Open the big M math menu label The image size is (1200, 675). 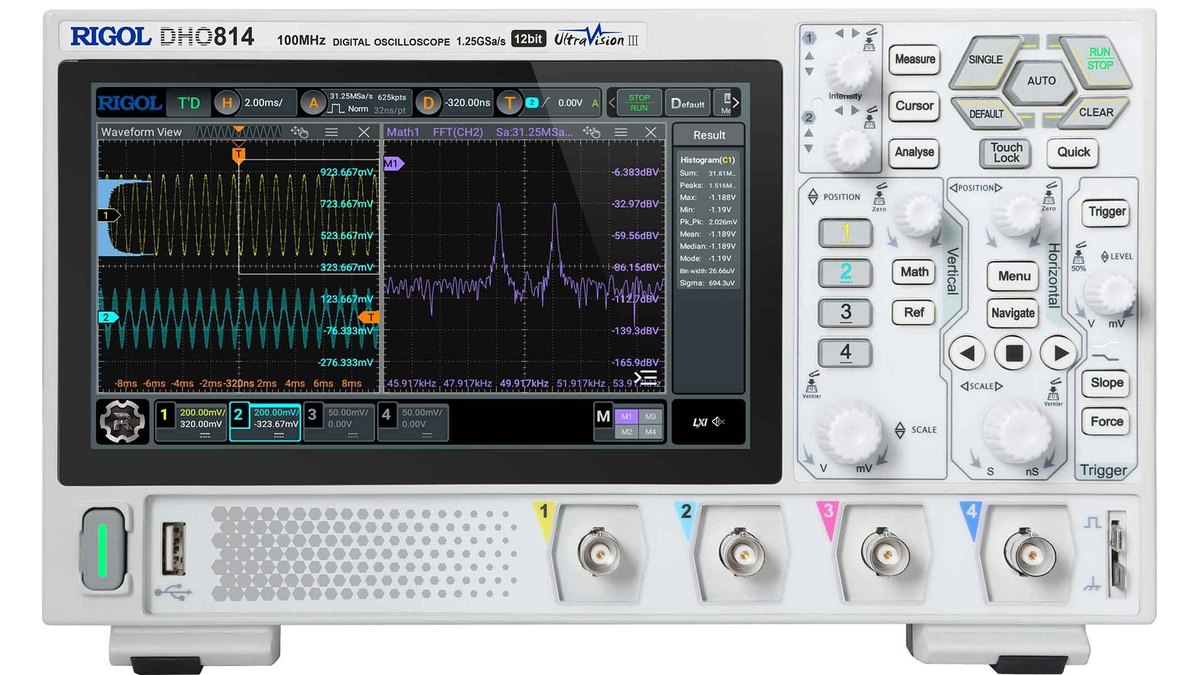(x=603, y=415)
